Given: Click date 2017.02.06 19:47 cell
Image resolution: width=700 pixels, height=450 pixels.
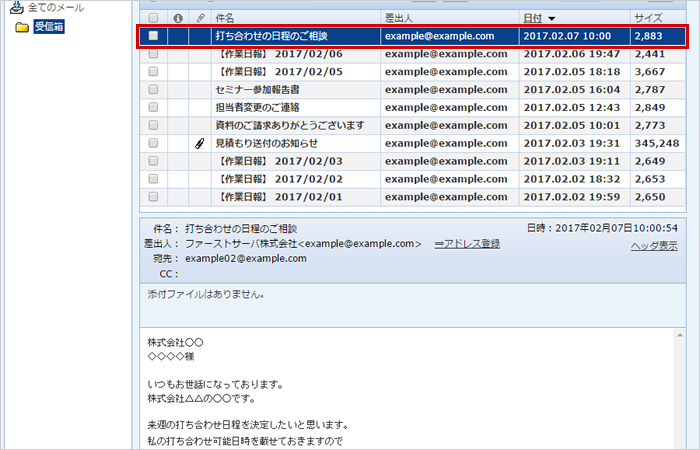Looking at the screenshot, I should point(572,54).
